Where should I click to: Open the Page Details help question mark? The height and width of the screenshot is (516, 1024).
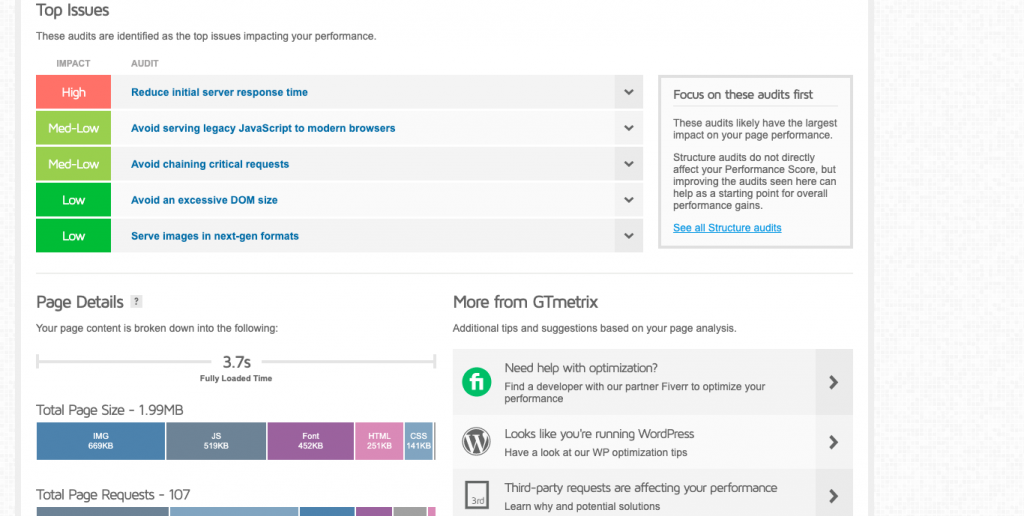(x=136, y=302)
